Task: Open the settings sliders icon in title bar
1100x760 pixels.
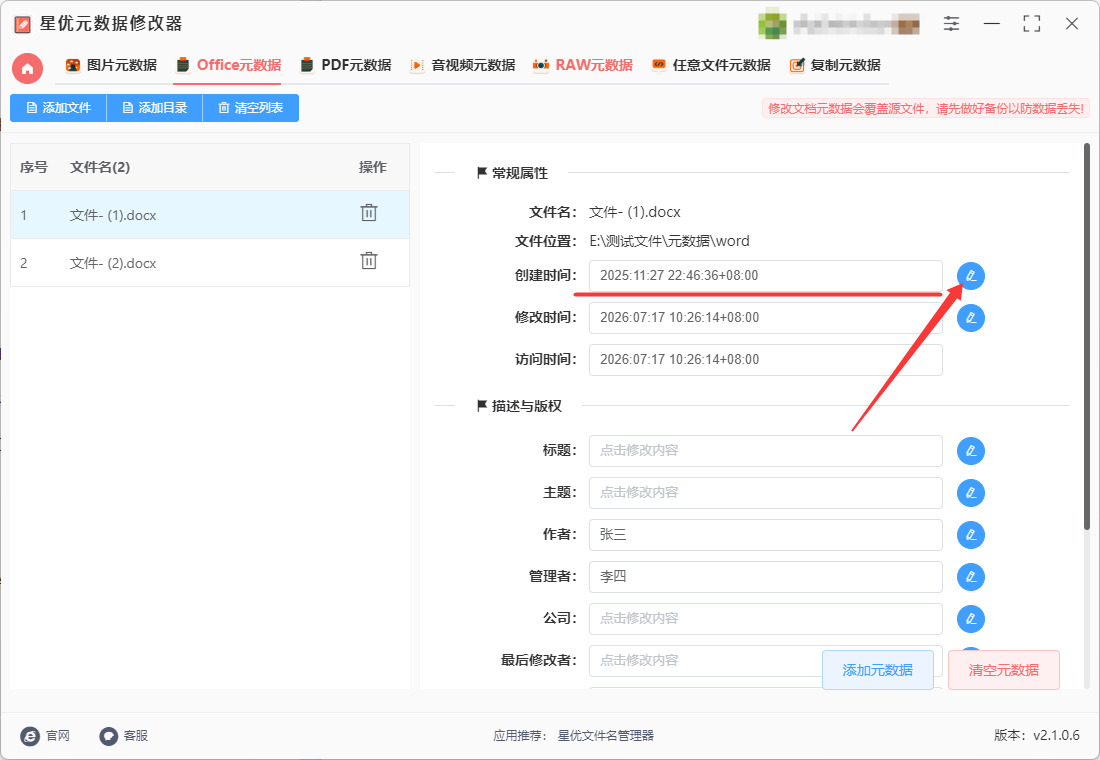Action: point(951,23)
